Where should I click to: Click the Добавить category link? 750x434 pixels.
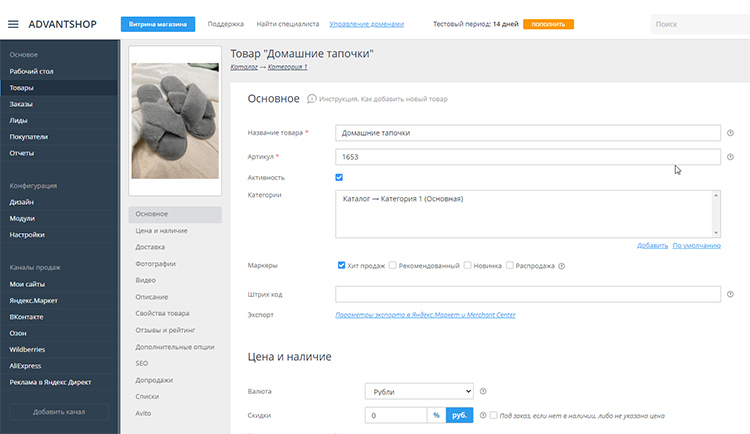point(651,245)
